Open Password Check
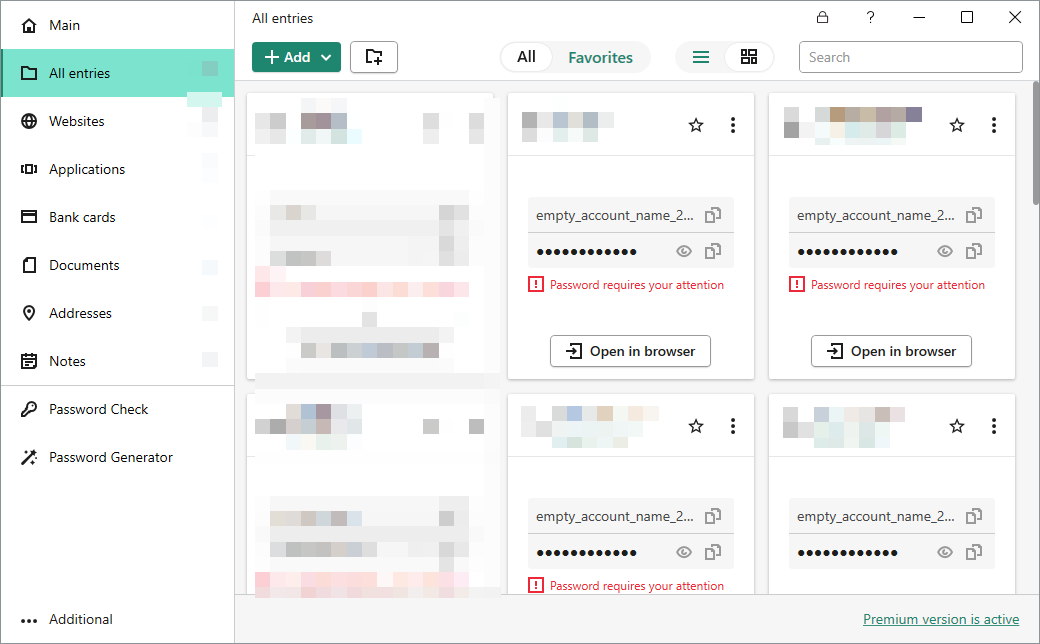 pyautogui.click(x=117, y=409)
